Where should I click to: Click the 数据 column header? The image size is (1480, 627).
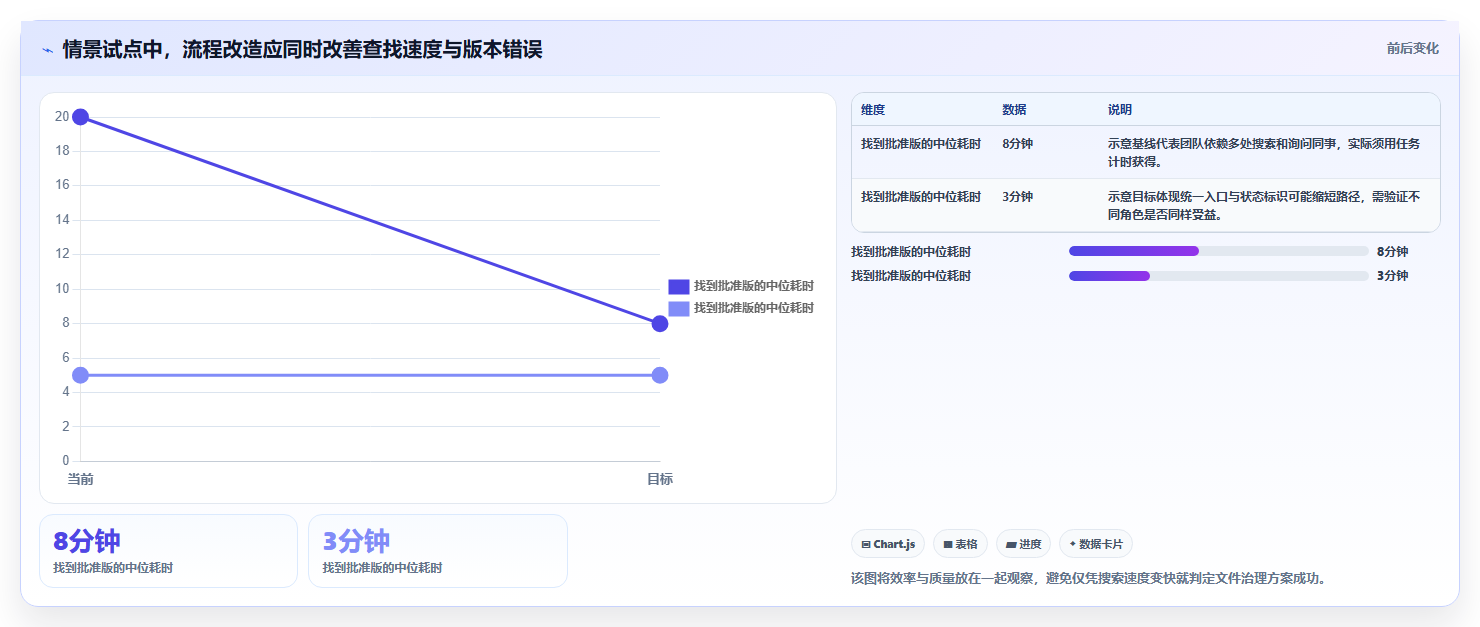[x=1014, y=110]
